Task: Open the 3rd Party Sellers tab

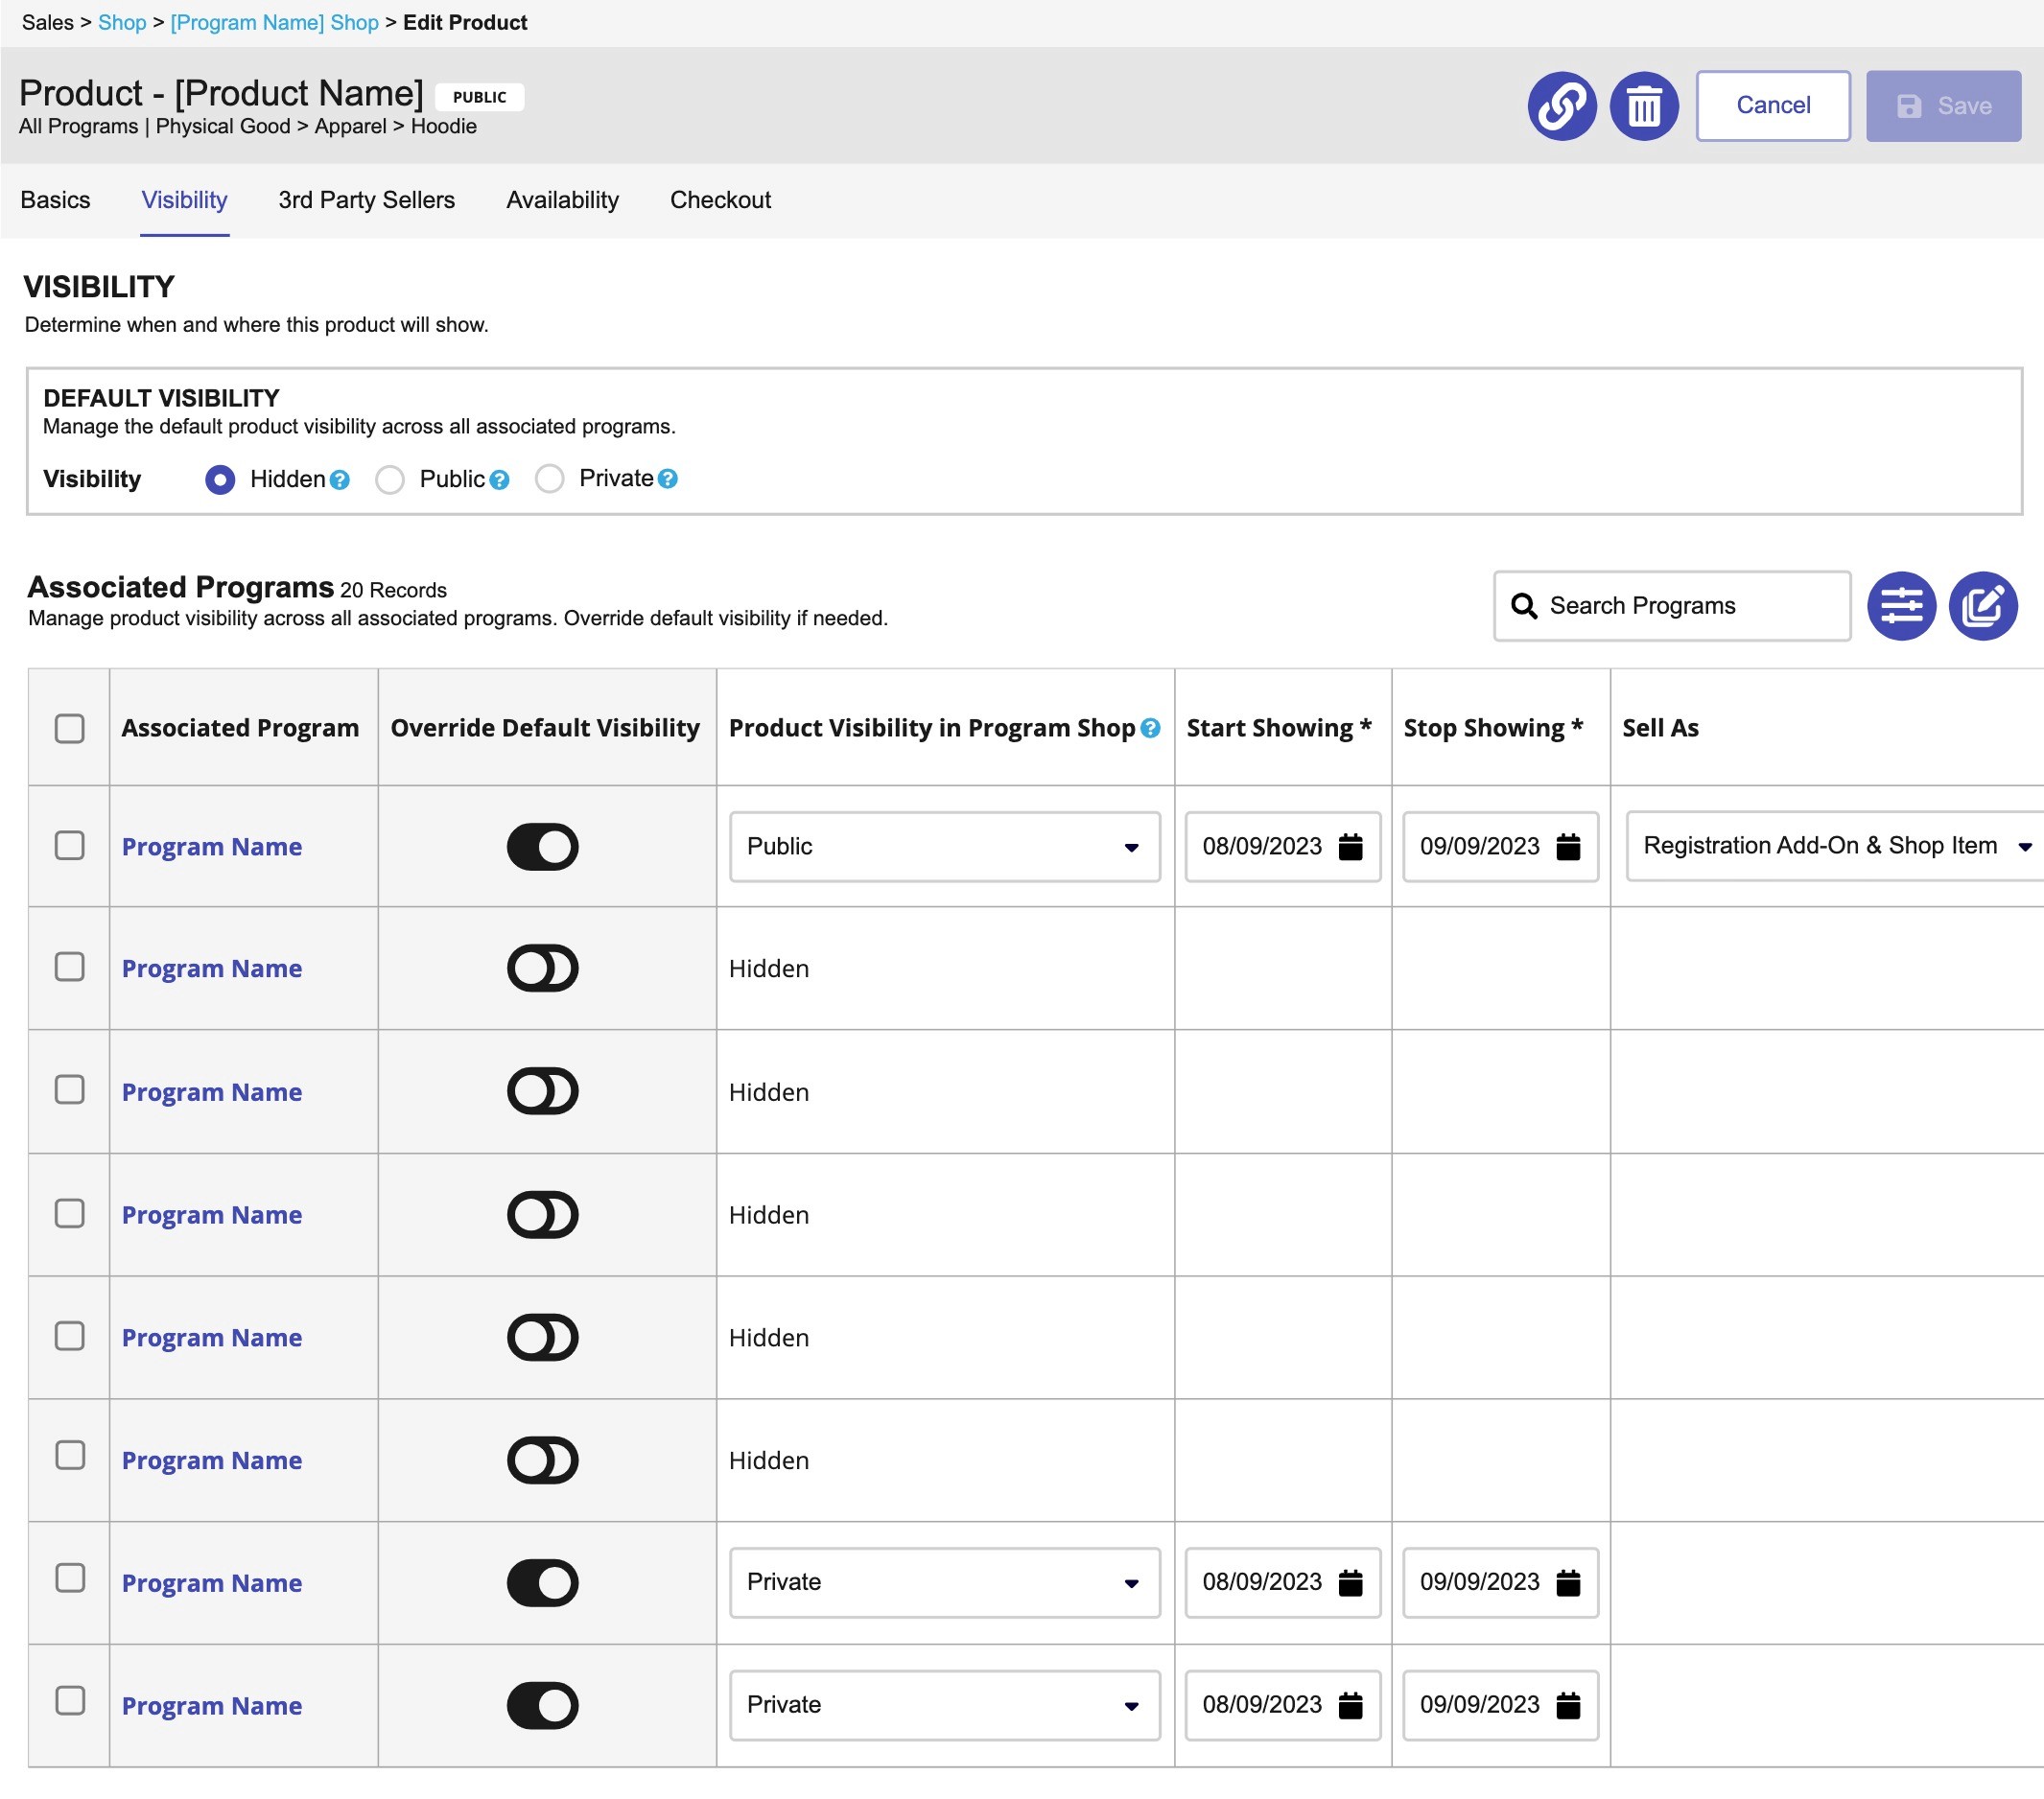Action: tap(366, 200)
